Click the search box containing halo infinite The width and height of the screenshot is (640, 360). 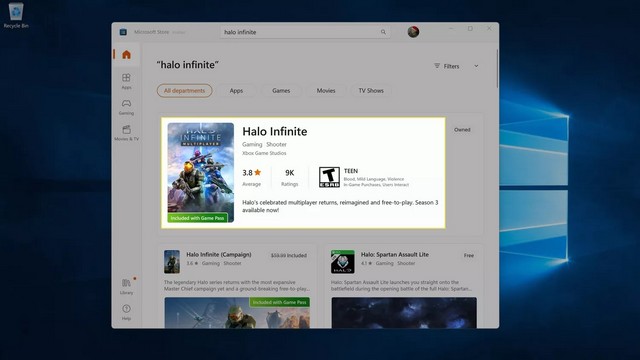click(305, 32)
